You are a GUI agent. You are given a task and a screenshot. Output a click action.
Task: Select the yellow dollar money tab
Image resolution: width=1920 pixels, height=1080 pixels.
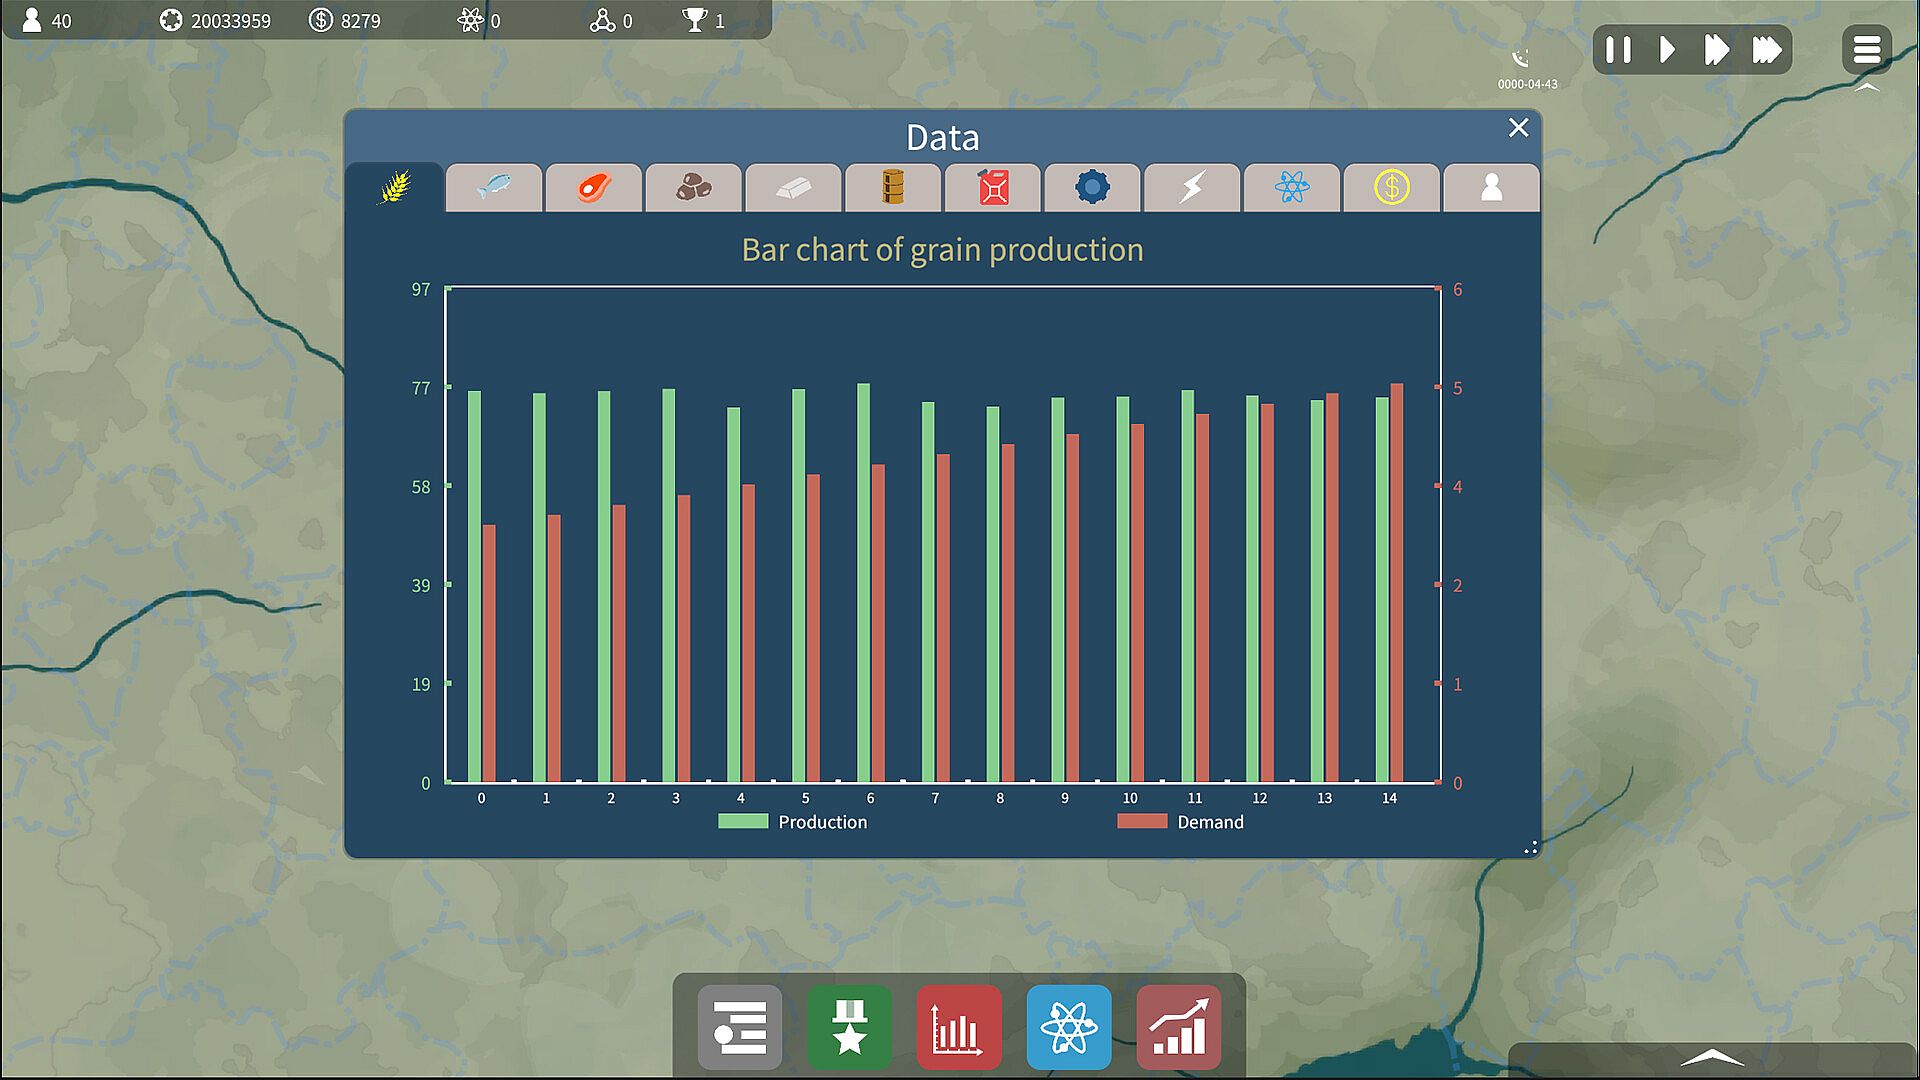point(1391,187)
